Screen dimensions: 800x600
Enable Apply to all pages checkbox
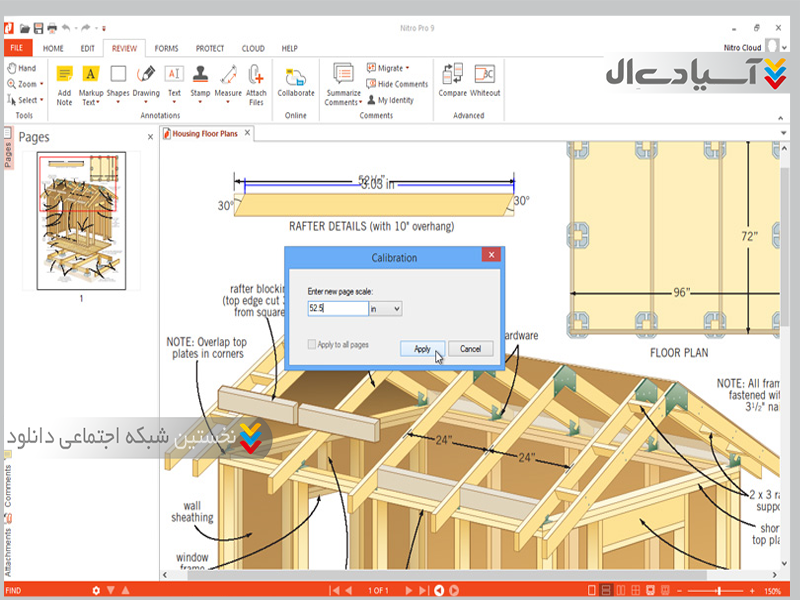[x=313, y=345]
